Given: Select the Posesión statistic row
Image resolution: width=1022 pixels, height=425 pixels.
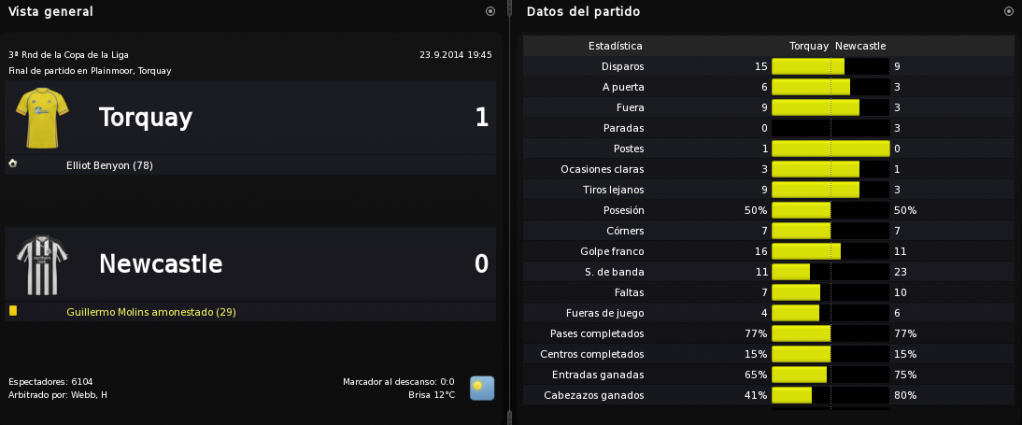Looking at the screenshot, I should point(770,211).
